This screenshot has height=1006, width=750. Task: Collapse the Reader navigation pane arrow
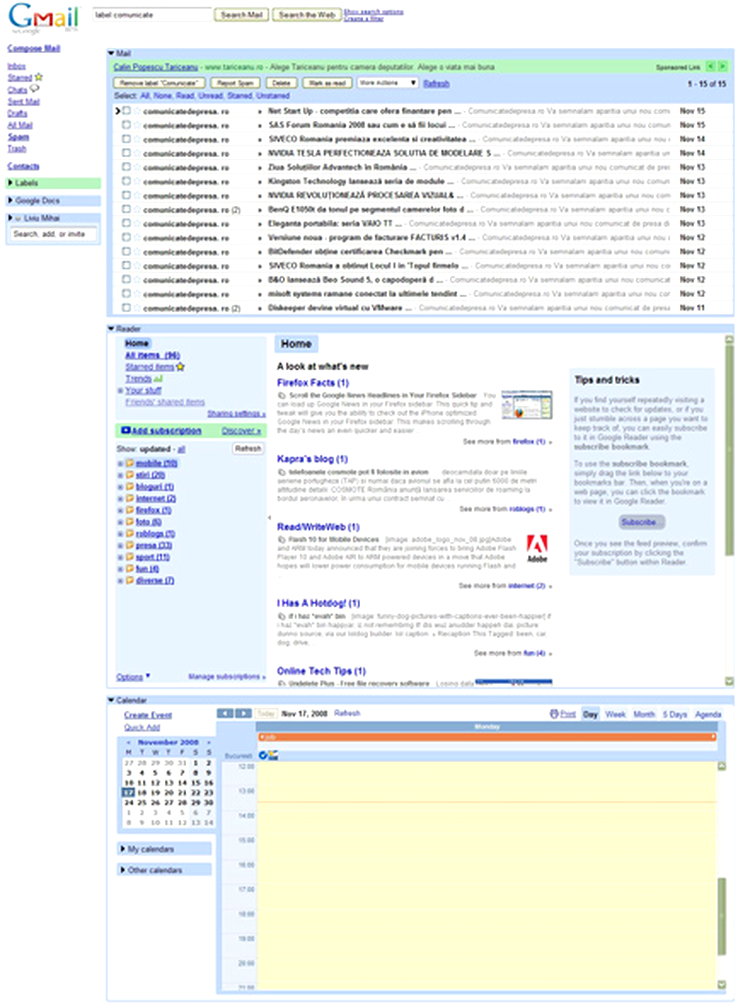click(x=269, y=517)
